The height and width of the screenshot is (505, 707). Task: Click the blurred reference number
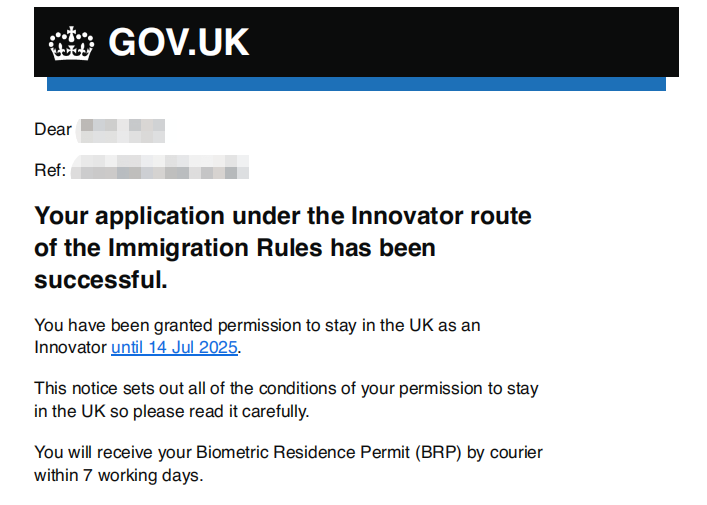click(160, 167)
